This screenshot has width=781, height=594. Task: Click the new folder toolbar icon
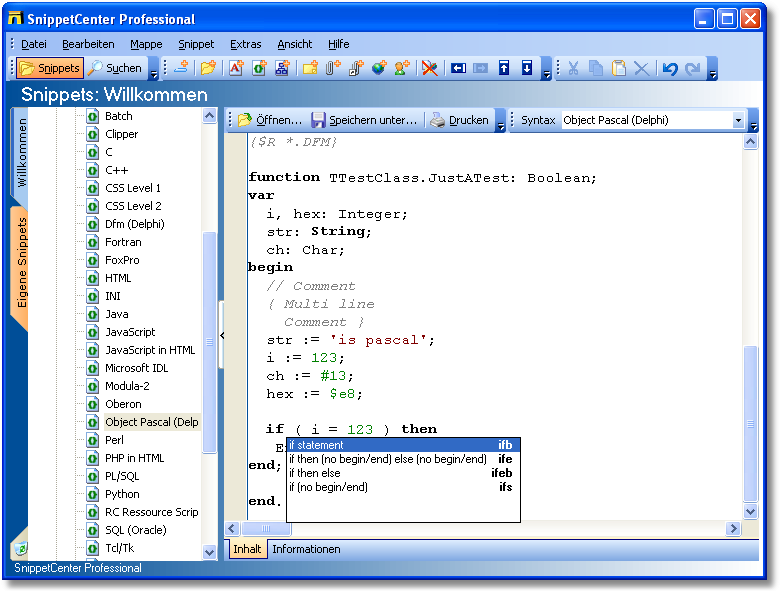(208, 68)
